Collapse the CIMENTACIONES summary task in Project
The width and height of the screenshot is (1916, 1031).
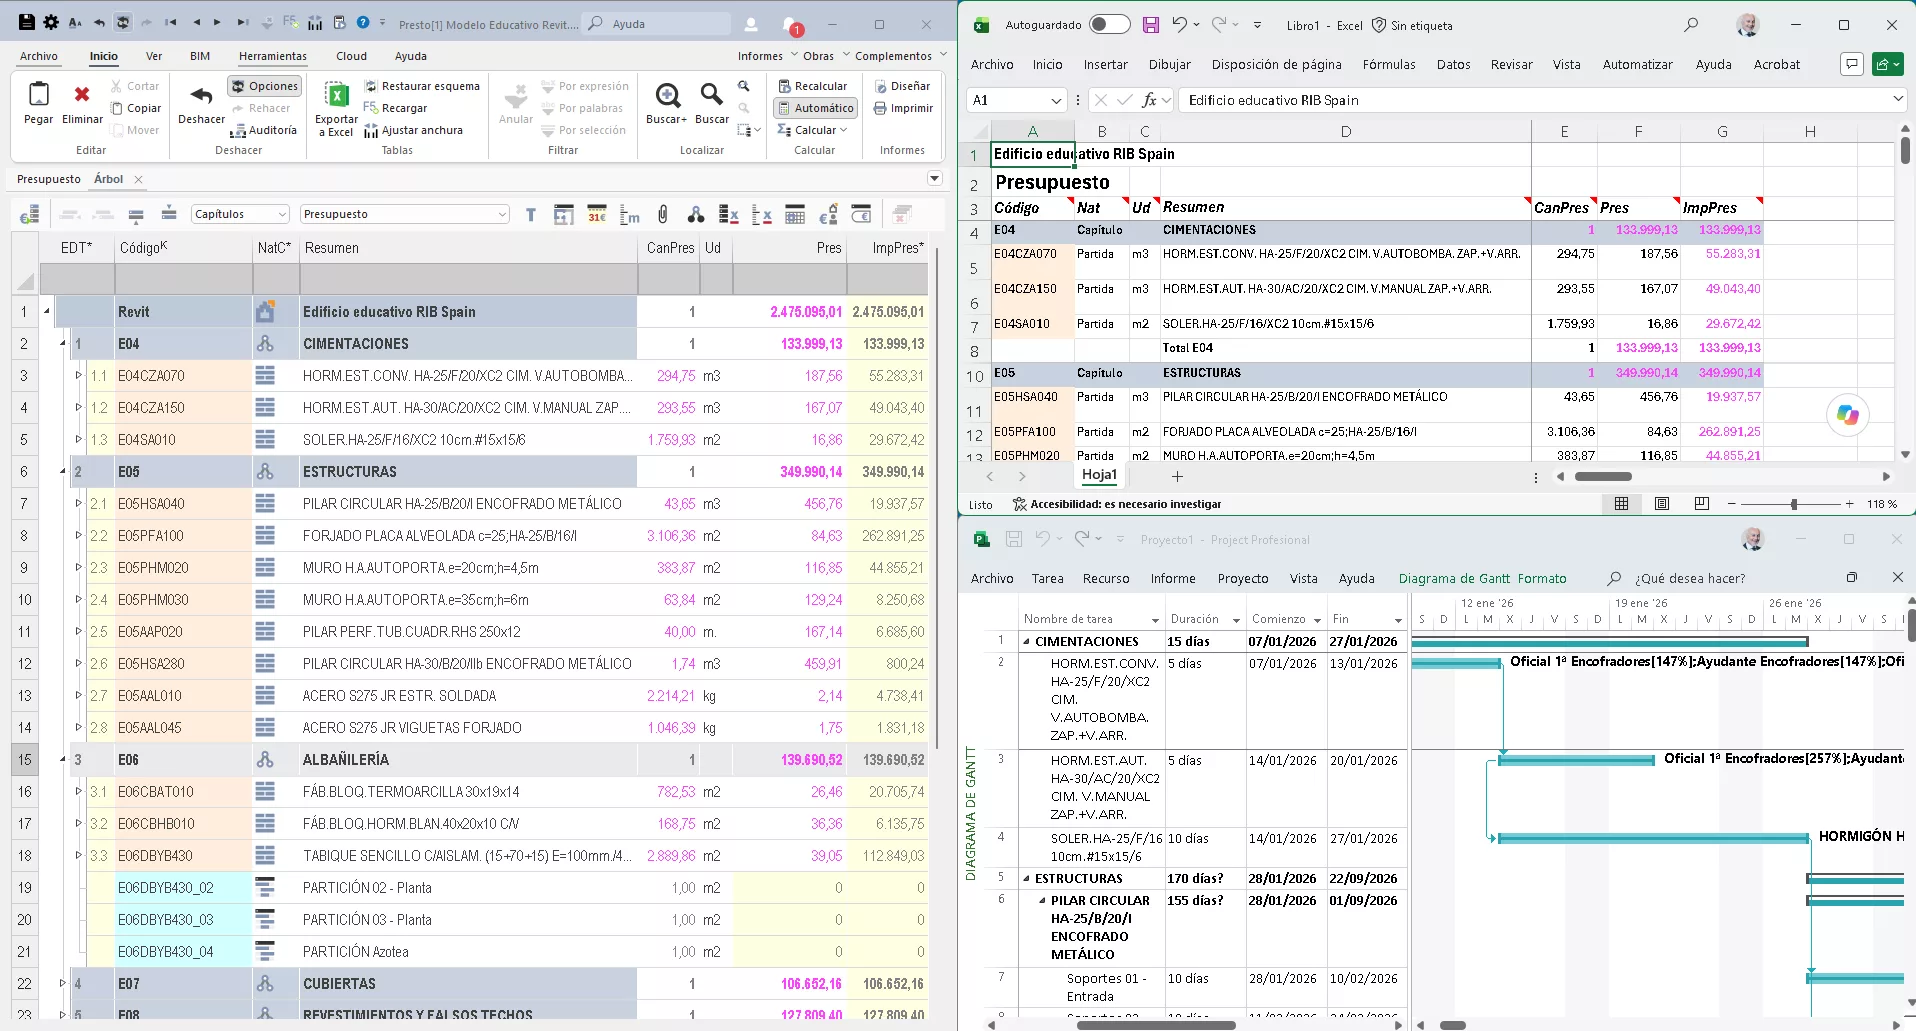click(x=1027, y=642)
